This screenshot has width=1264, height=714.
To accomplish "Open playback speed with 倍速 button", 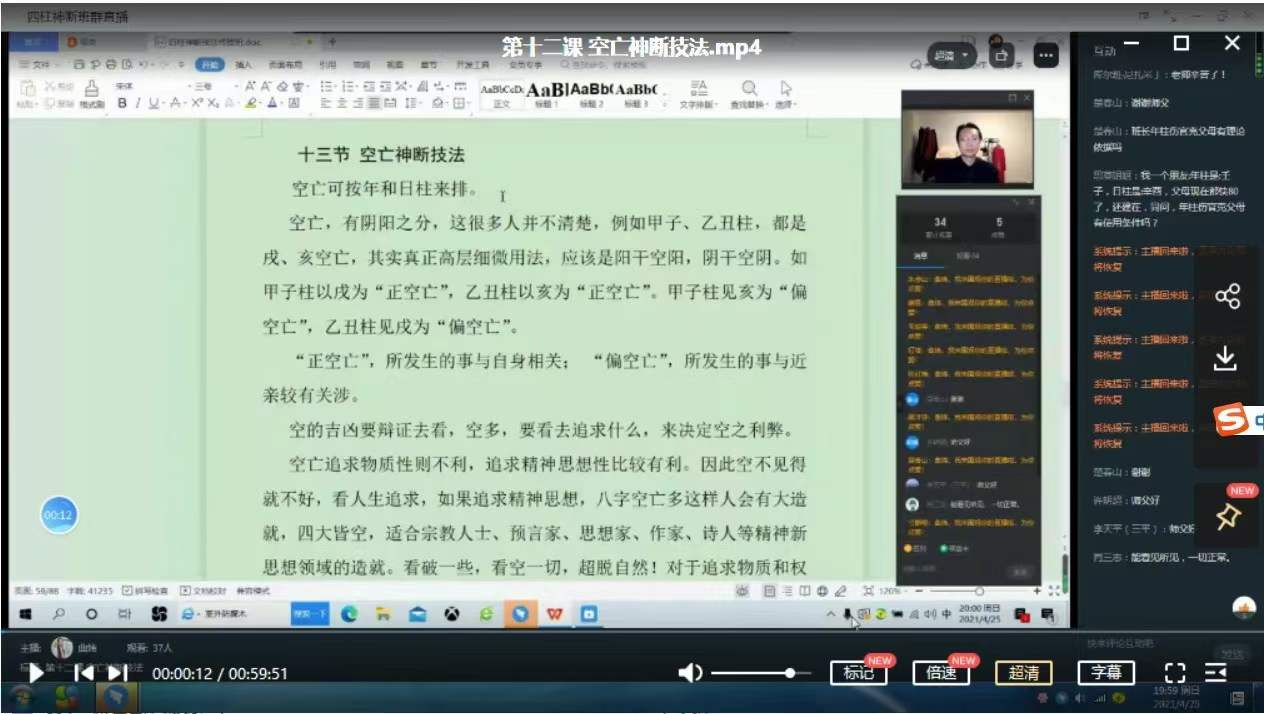I will click(941, 673).
